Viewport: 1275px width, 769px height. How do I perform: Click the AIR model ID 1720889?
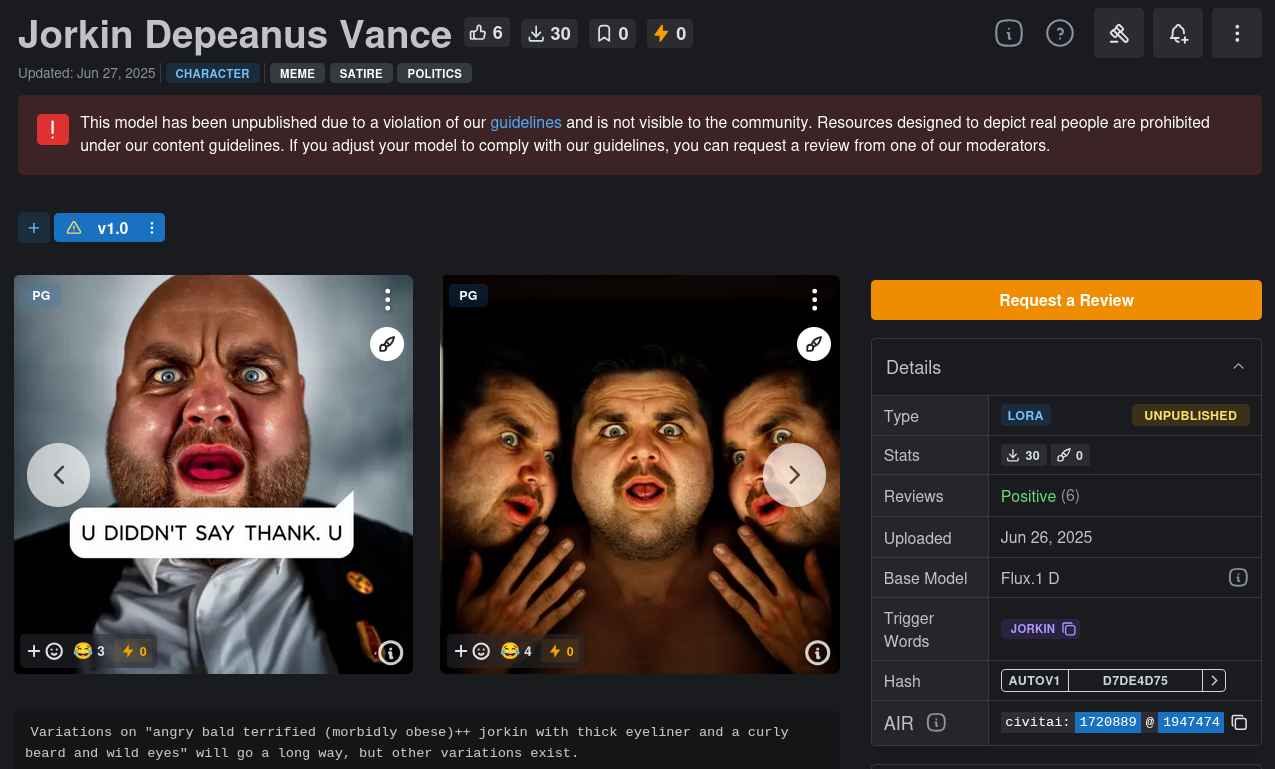tap(1108, 722)
